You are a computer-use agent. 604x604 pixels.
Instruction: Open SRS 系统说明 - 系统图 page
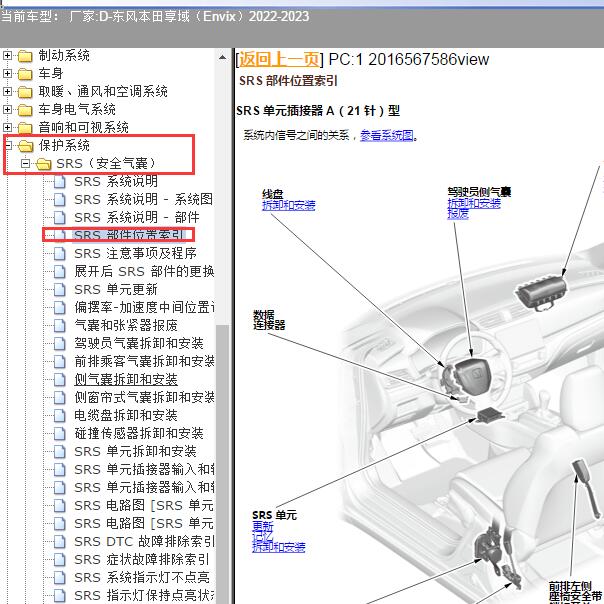tap(143, 200)
